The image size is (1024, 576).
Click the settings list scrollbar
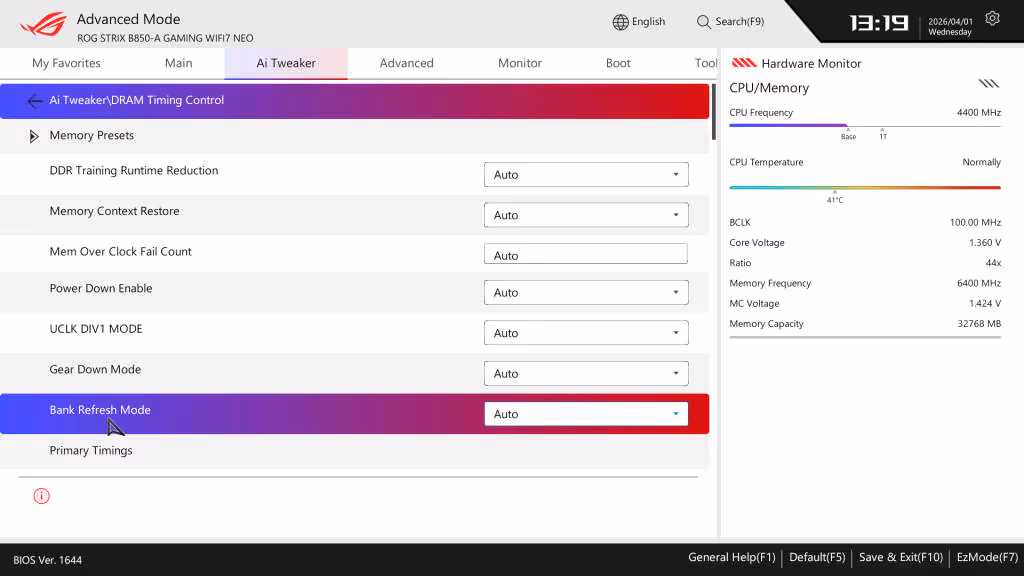(714, 112)
